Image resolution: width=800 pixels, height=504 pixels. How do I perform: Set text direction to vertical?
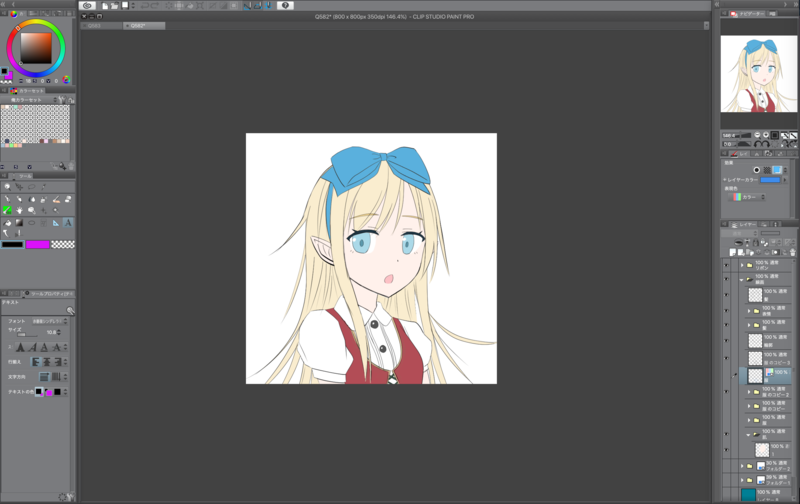coord(56,376)
